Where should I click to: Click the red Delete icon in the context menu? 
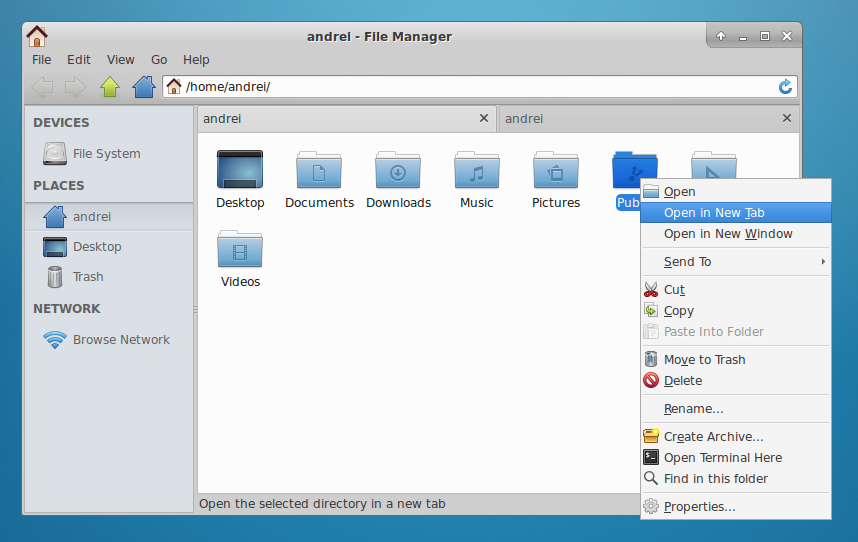point(651,380)
